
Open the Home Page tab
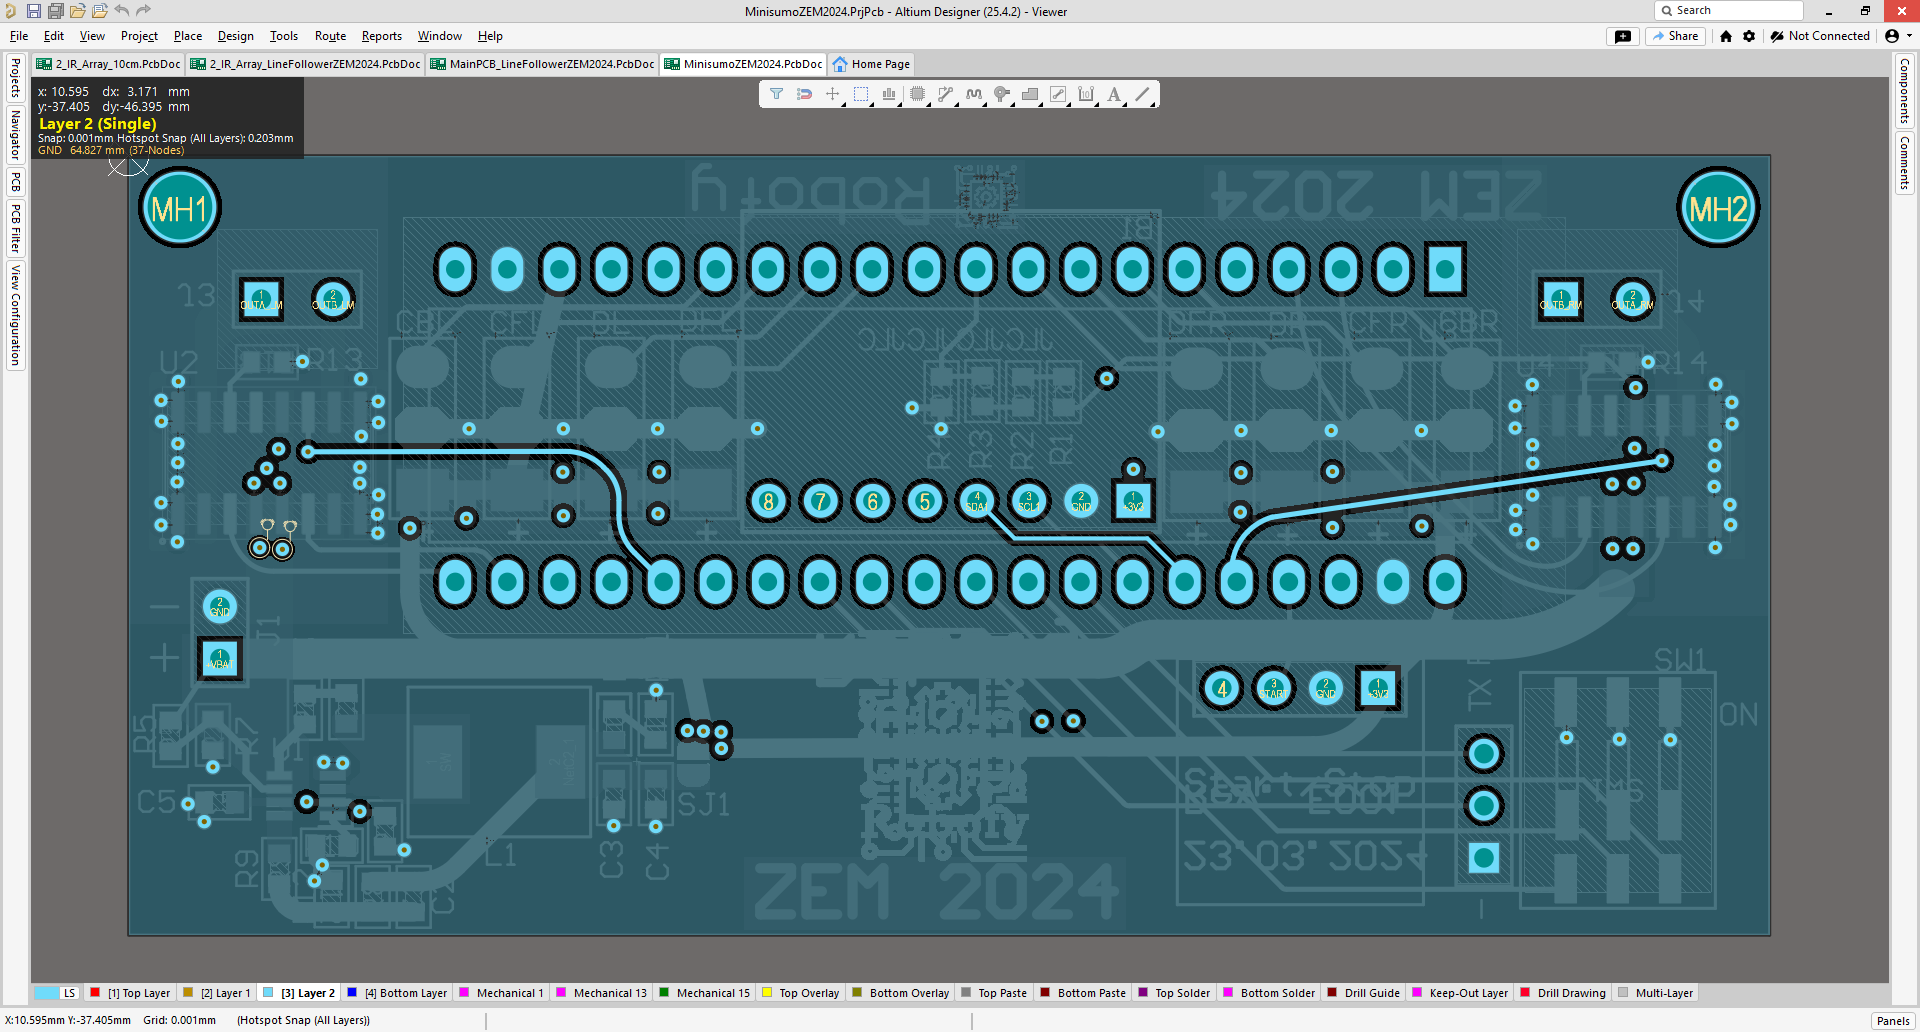click(x=872, y=64)
